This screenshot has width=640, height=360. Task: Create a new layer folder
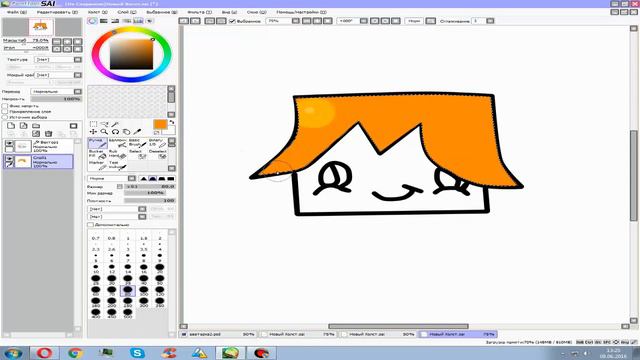[x=36, y=126]
